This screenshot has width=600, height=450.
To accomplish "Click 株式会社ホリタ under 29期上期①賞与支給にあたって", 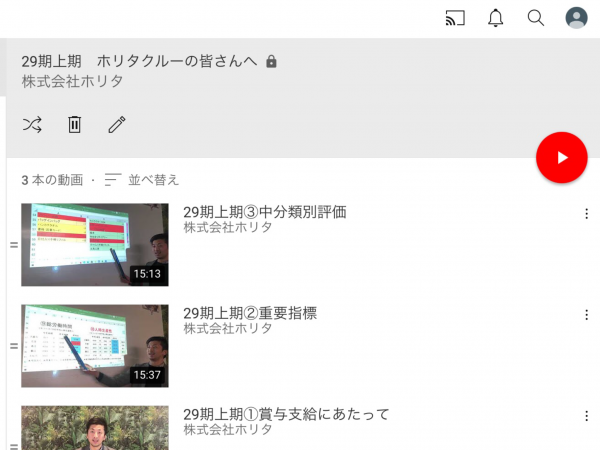I will (x=228, y=429).
